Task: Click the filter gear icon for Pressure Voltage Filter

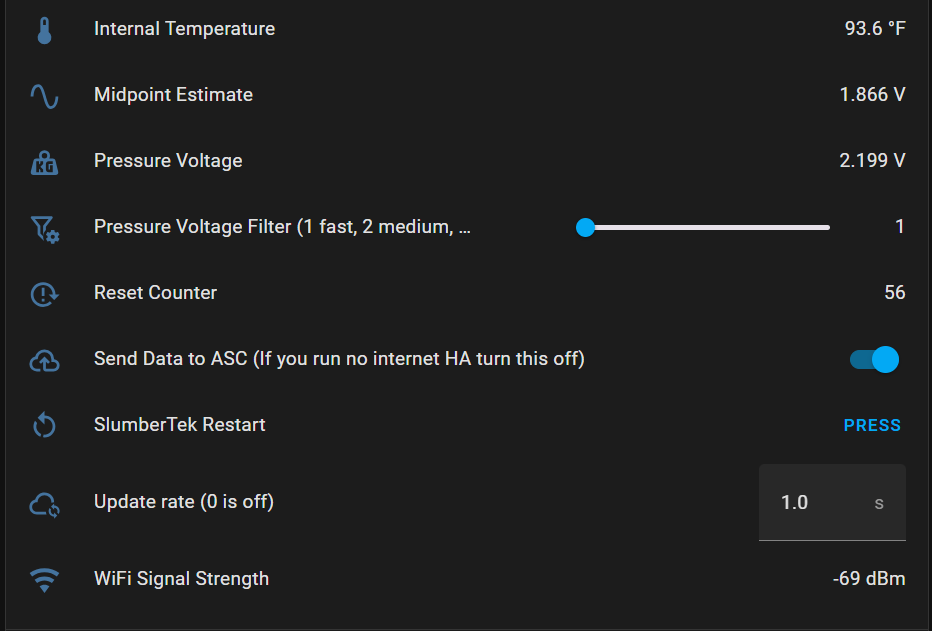Action: tap(45, 229)
